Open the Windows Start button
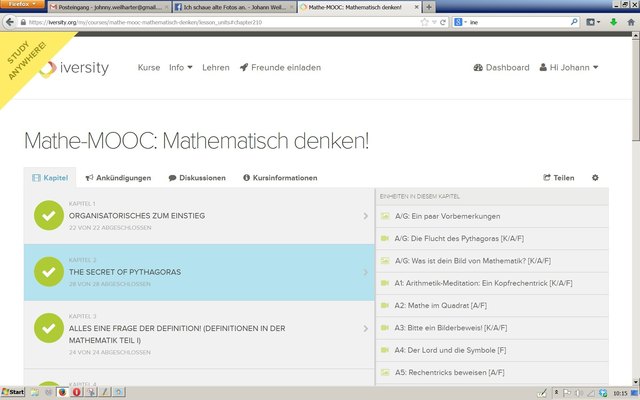640x400 pixels. click(13, 393)
